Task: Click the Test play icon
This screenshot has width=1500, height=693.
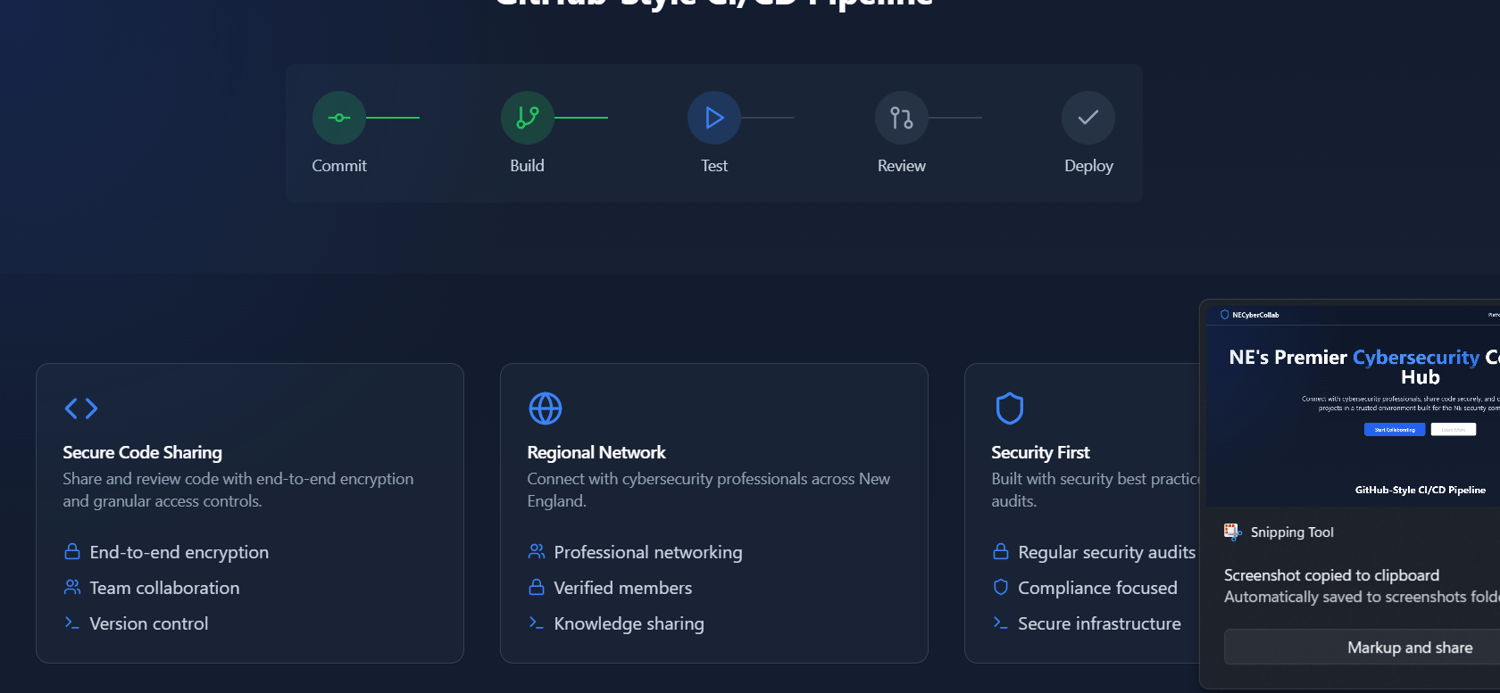Action: (x=714, y=118)
